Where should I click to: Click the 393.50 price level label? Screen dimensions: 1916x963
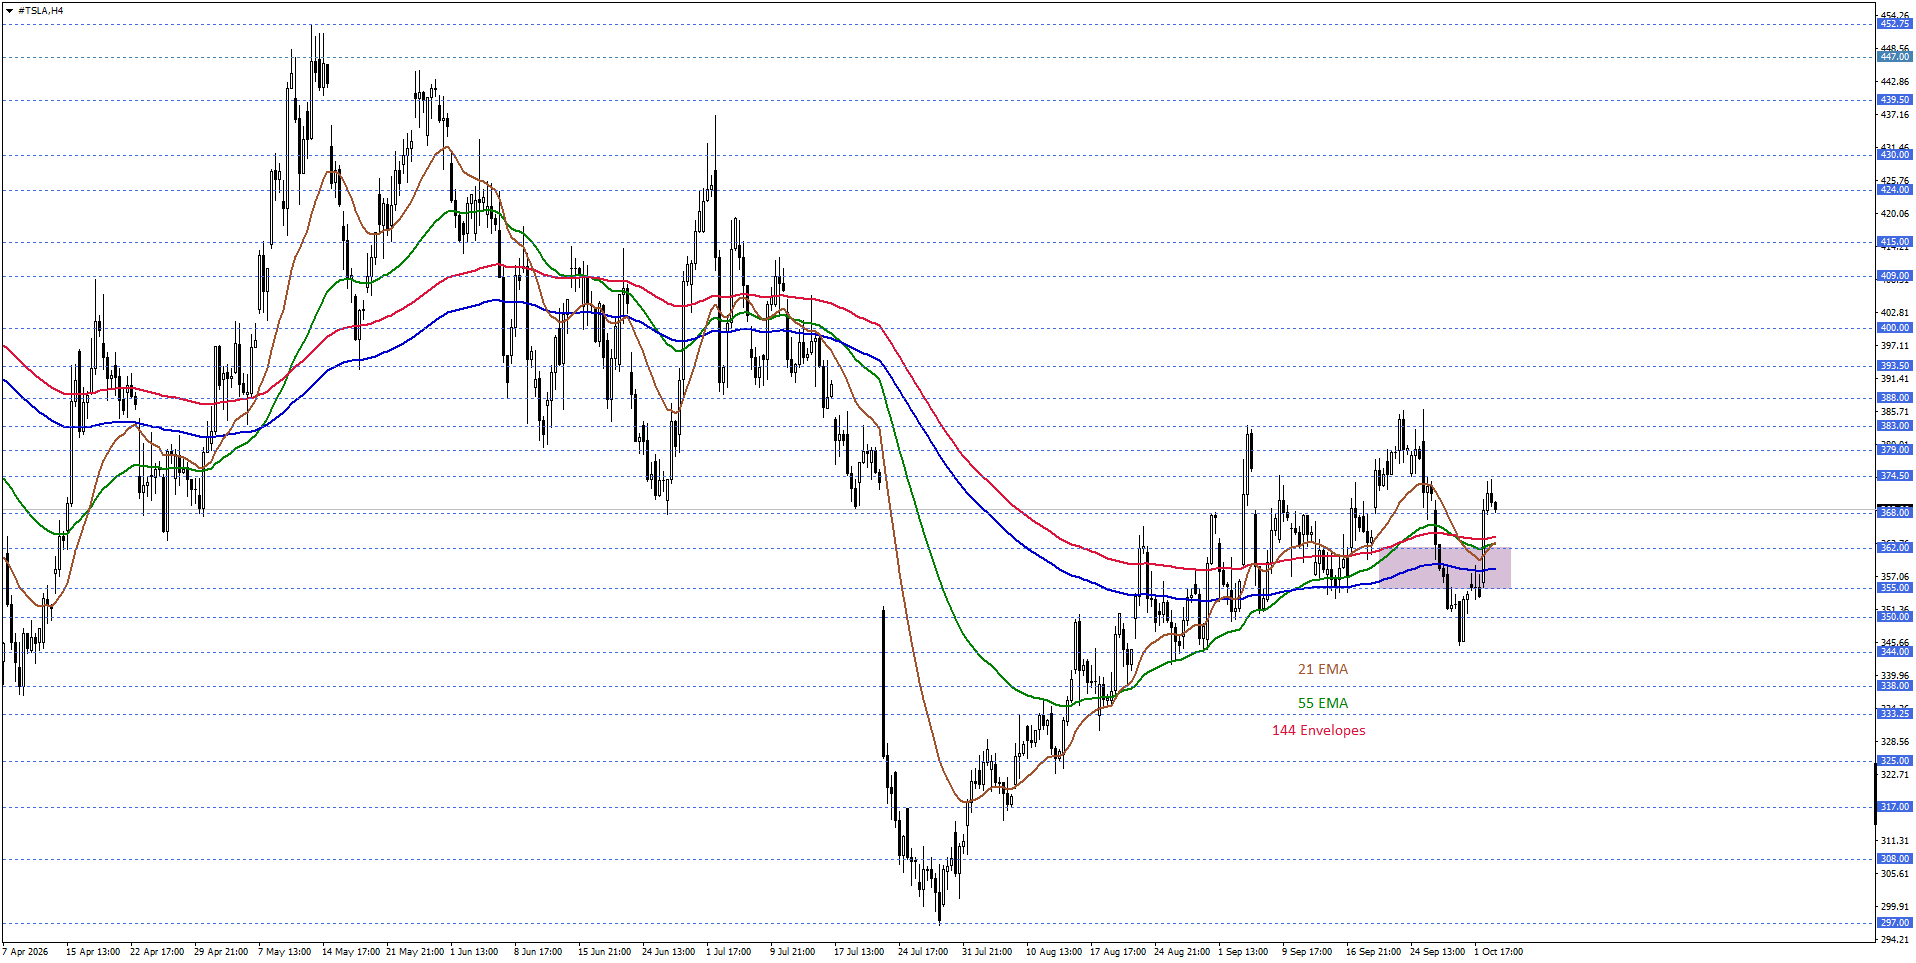(1894, 366)
